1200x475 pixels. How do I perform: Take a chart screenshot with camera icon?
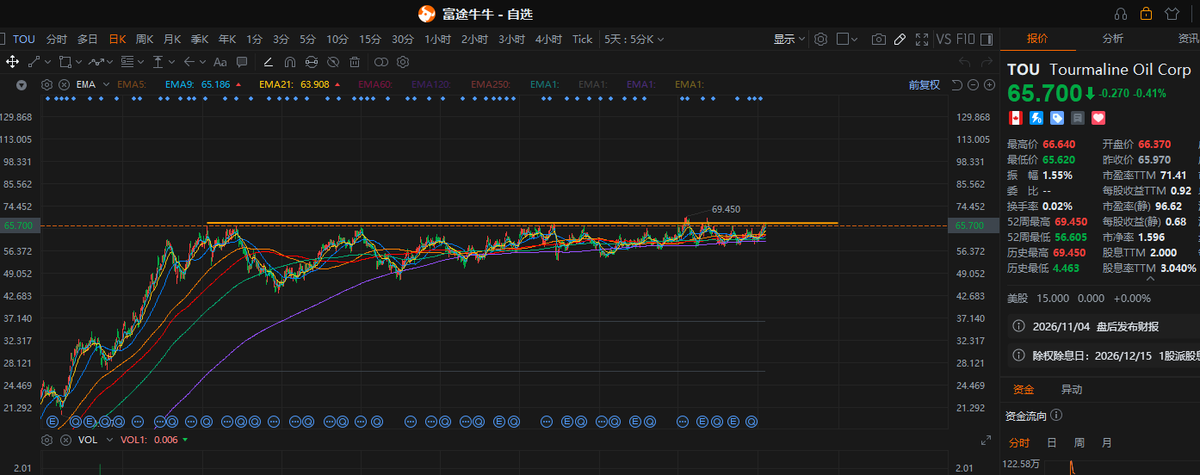point(879,39)
